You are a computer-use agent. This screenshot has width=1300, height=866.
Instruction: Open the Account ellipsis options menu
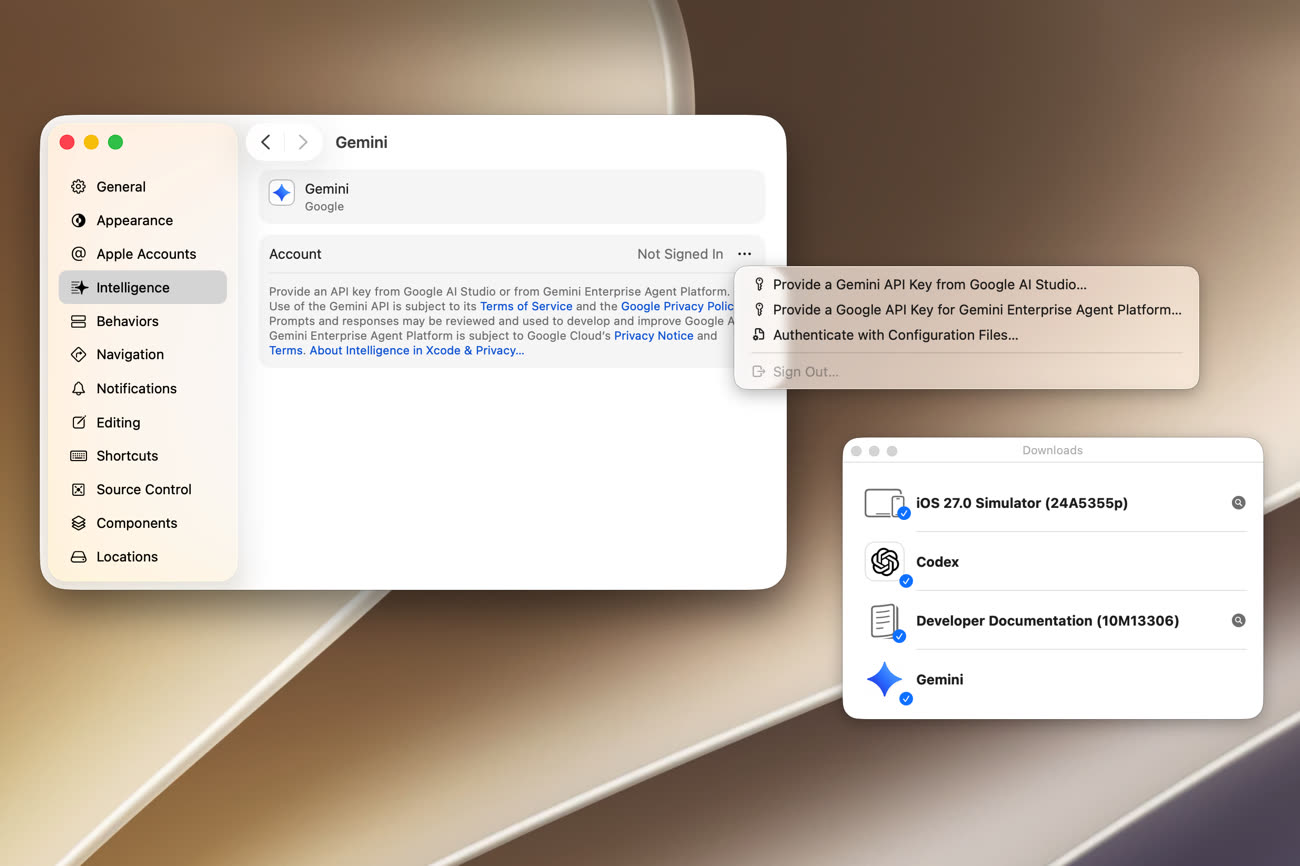[x=745, y=254]
